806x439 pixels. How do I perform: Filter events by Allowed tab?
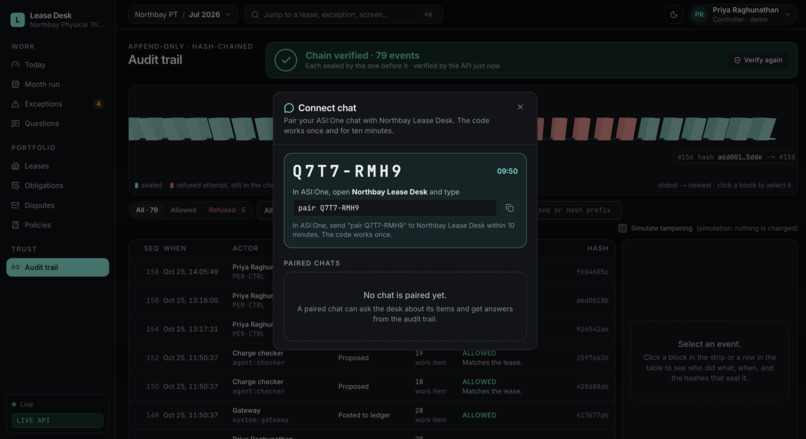184,210
